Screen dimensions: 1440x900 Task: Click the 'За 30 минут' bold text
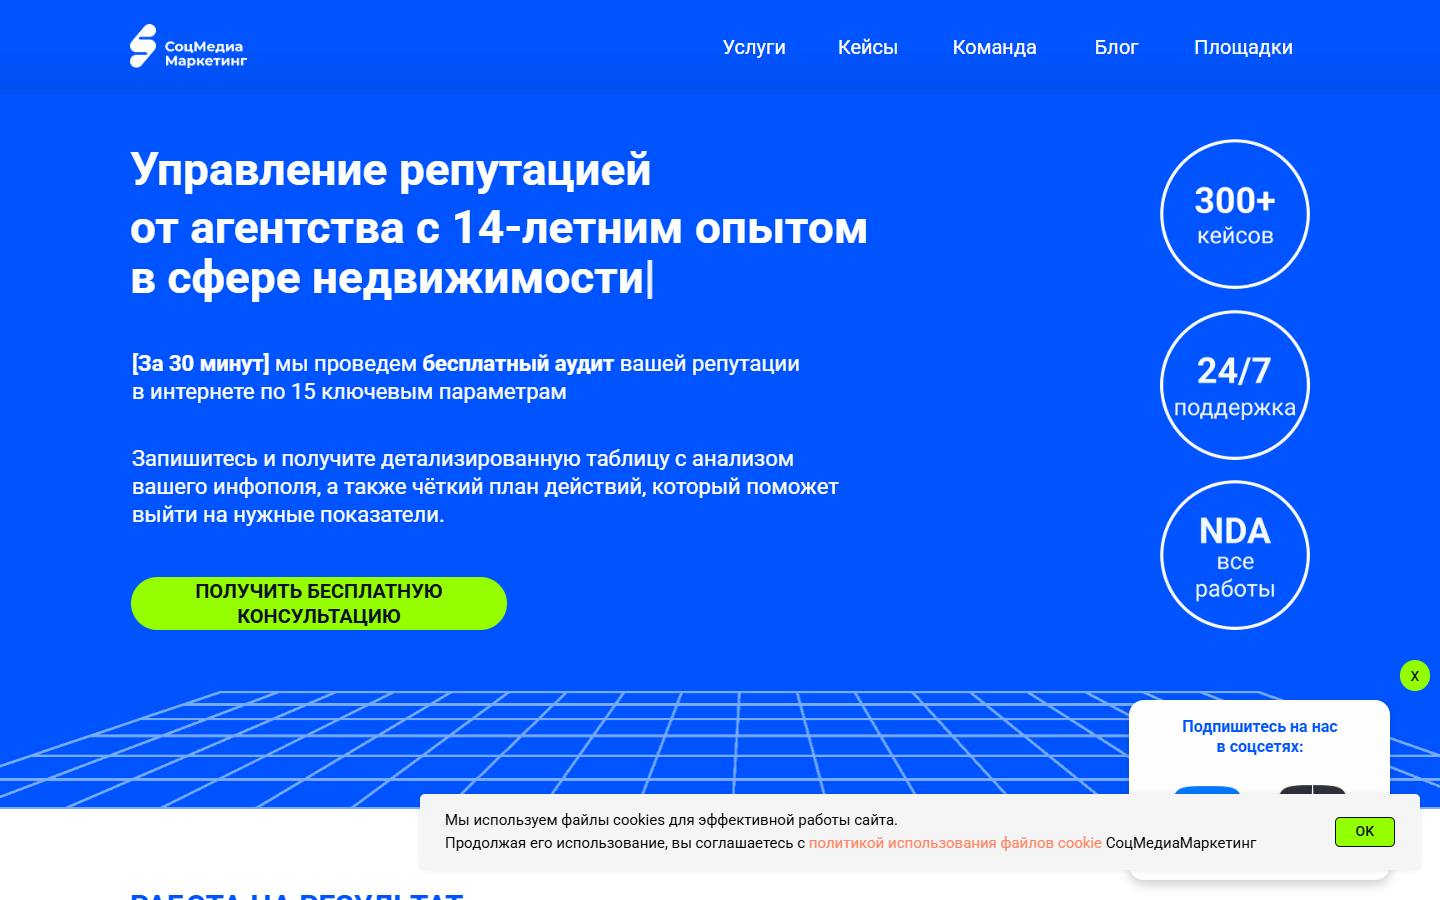click(201, 363)
